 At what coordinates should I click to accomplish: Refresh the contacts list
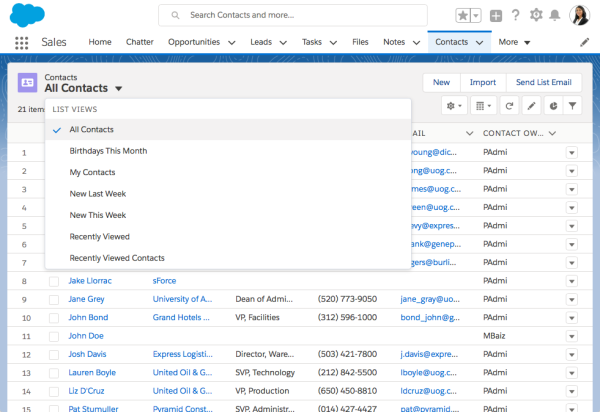pyautogui.click(x=509, y=106)
